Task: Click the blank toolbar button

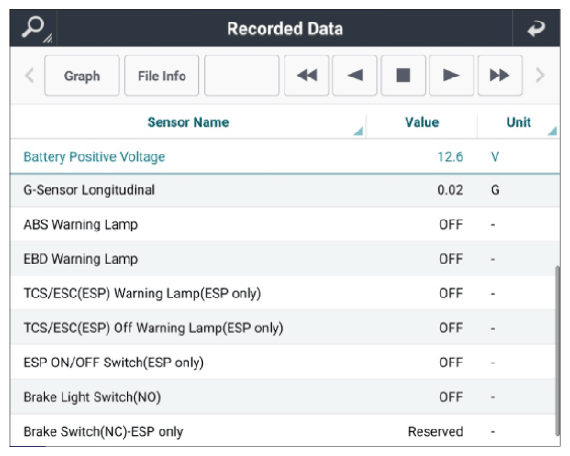Action: click(242, 76)
